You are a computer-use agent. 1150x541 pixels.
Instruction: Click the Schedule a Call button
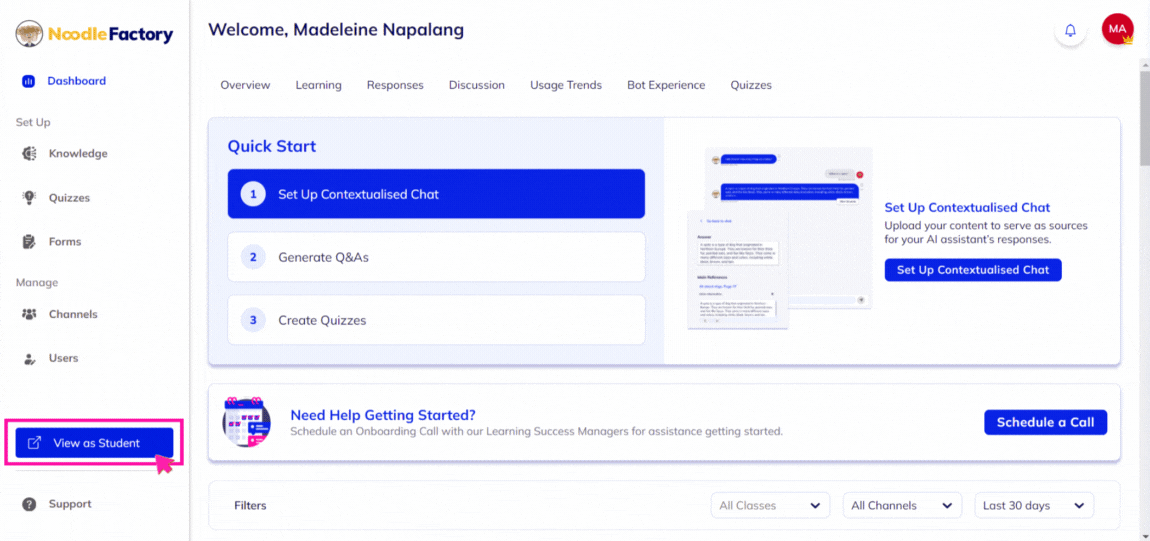coord(1045,422)
